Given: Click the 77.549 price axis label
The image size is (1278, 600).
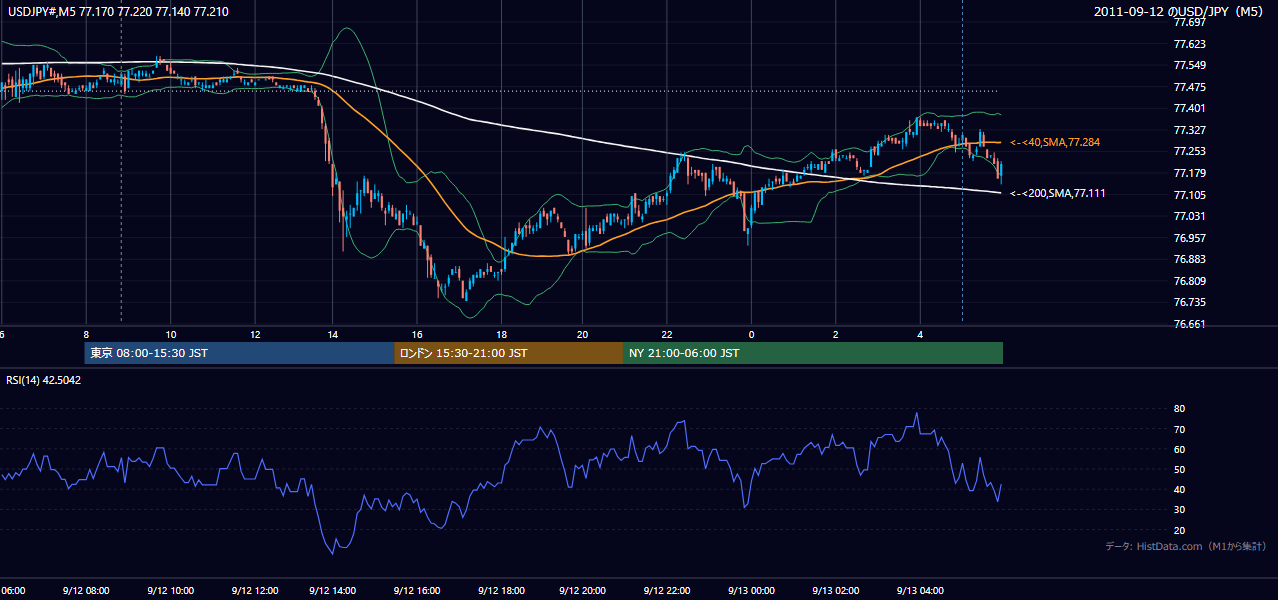Looking at the screenshot, I should [1190, 65].
